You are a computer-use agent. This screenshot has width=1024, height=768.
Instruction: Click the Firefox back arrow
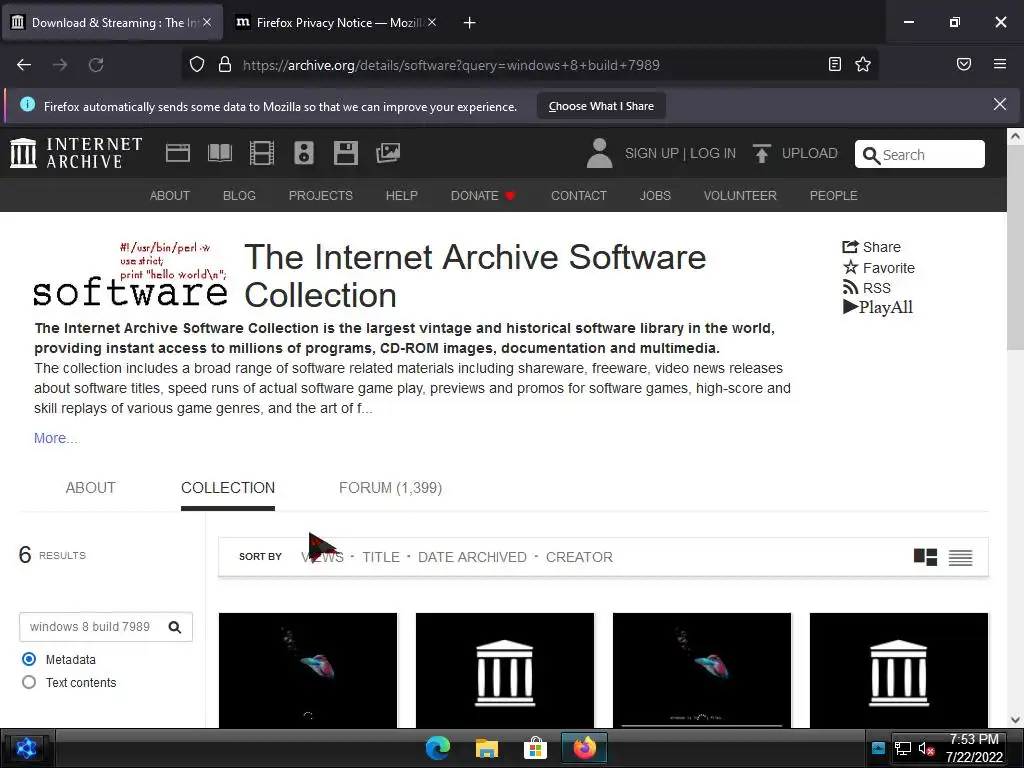(x=24, y=65)
